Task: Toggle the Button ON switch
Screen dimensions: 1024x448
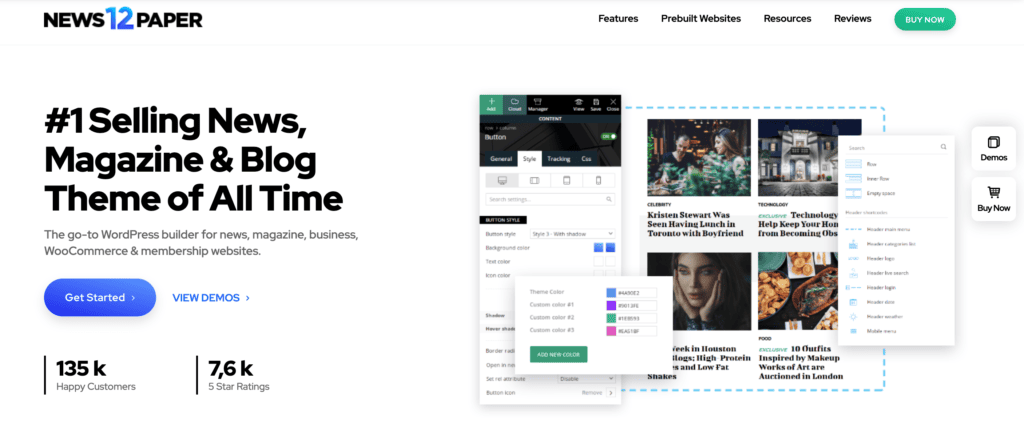Action: pyautogui.click(x=609, y=136)
